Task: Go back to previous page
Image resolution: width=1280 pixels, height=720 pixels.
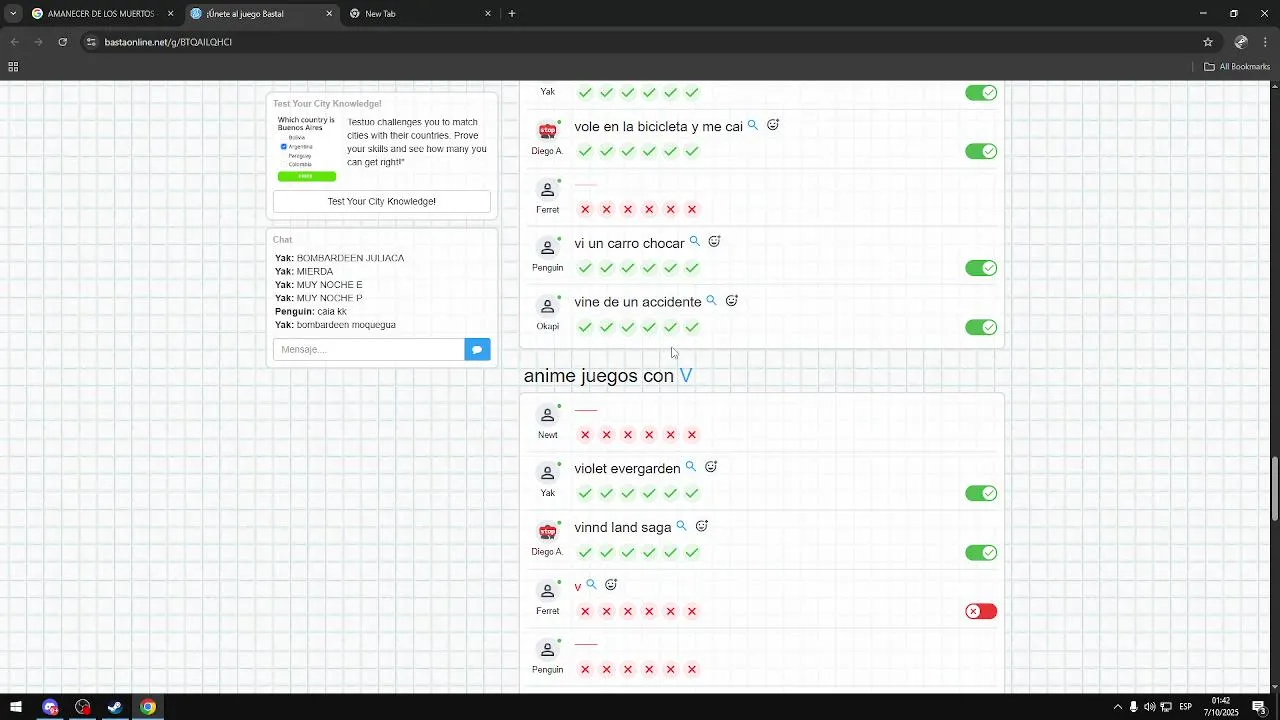Action: 14,42
